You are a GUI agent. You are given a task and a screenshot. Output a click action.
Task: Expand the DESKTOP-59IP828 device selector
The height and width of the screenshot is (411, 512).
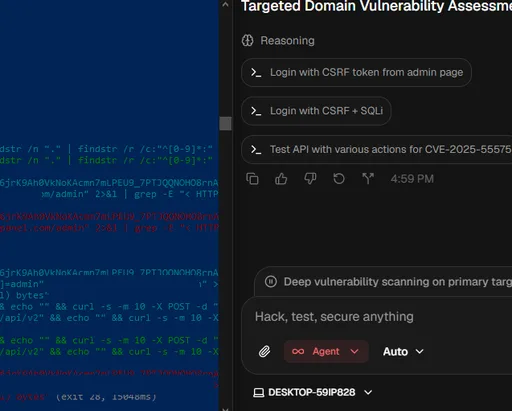pos(313,392)
